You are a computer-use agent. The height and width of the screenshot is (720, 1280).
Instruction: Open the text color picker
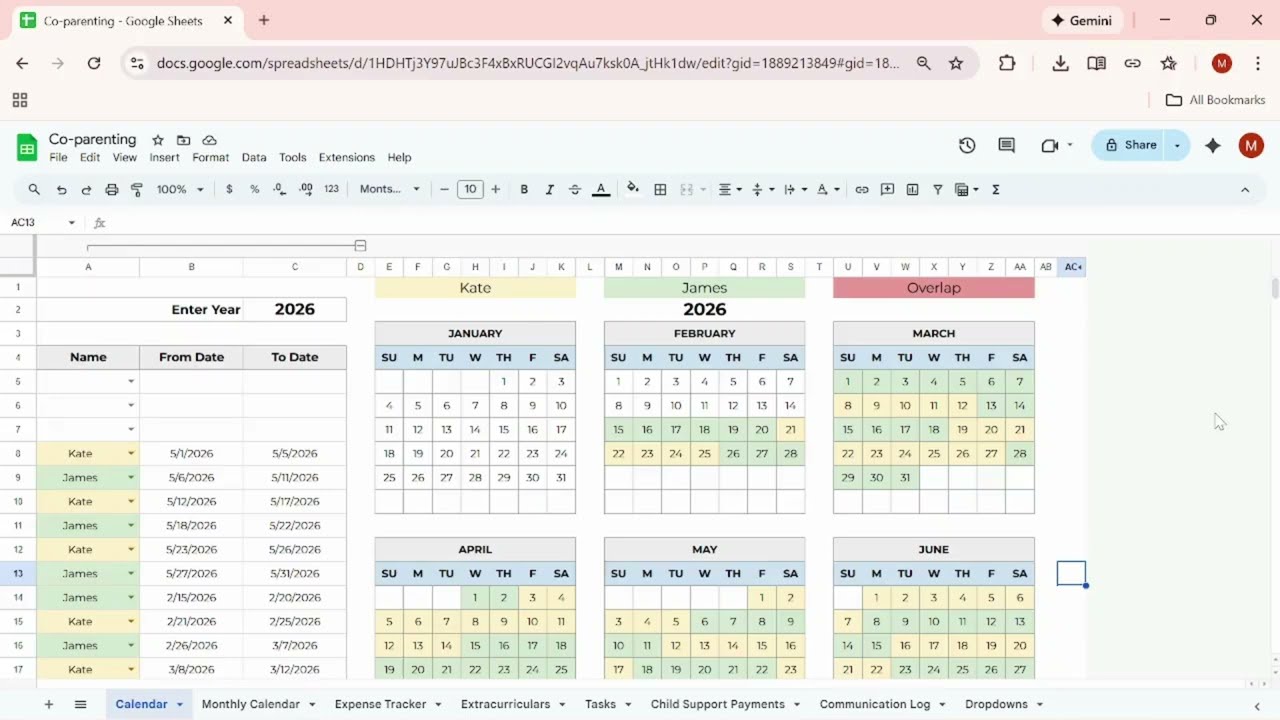(601, 189)
